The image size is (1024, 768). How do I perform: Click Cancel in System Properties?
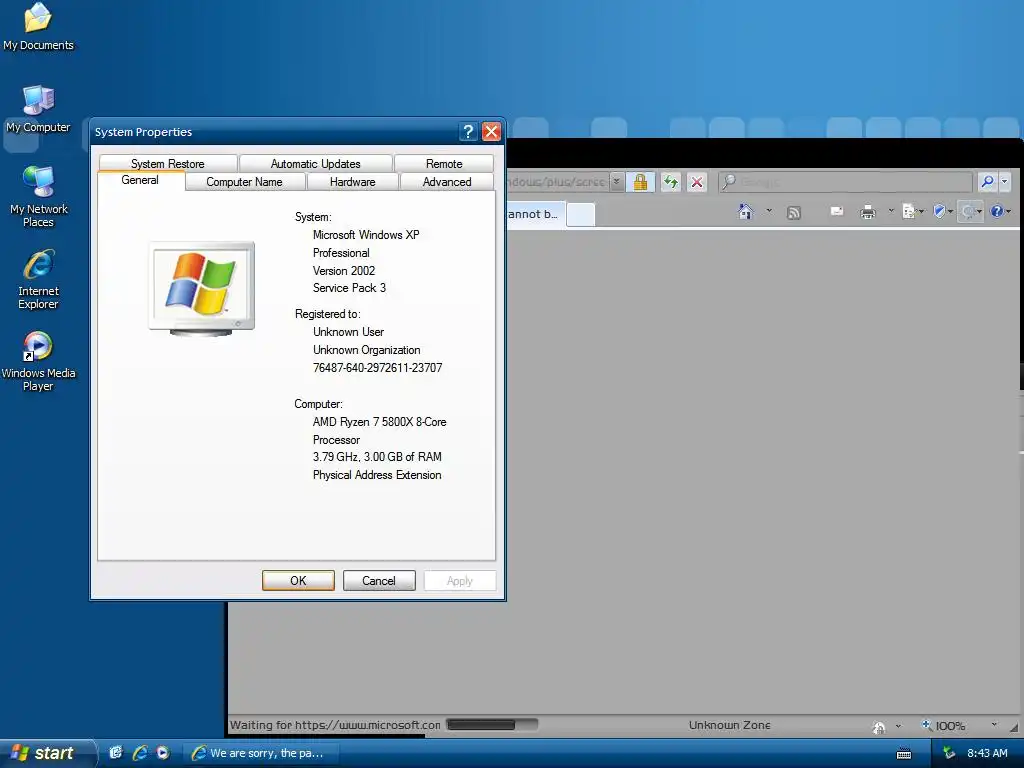pyautogui.click(x=379, y=581)
